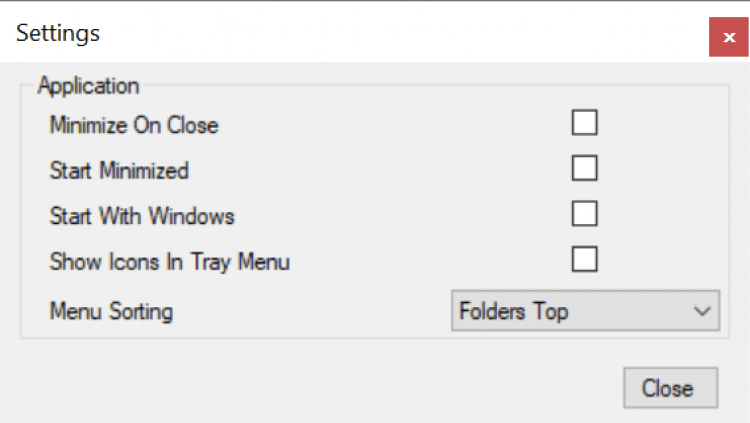This screenshot has height=423, width=750.
Task: Click the Settings window title text
Action: click(58, 33)
